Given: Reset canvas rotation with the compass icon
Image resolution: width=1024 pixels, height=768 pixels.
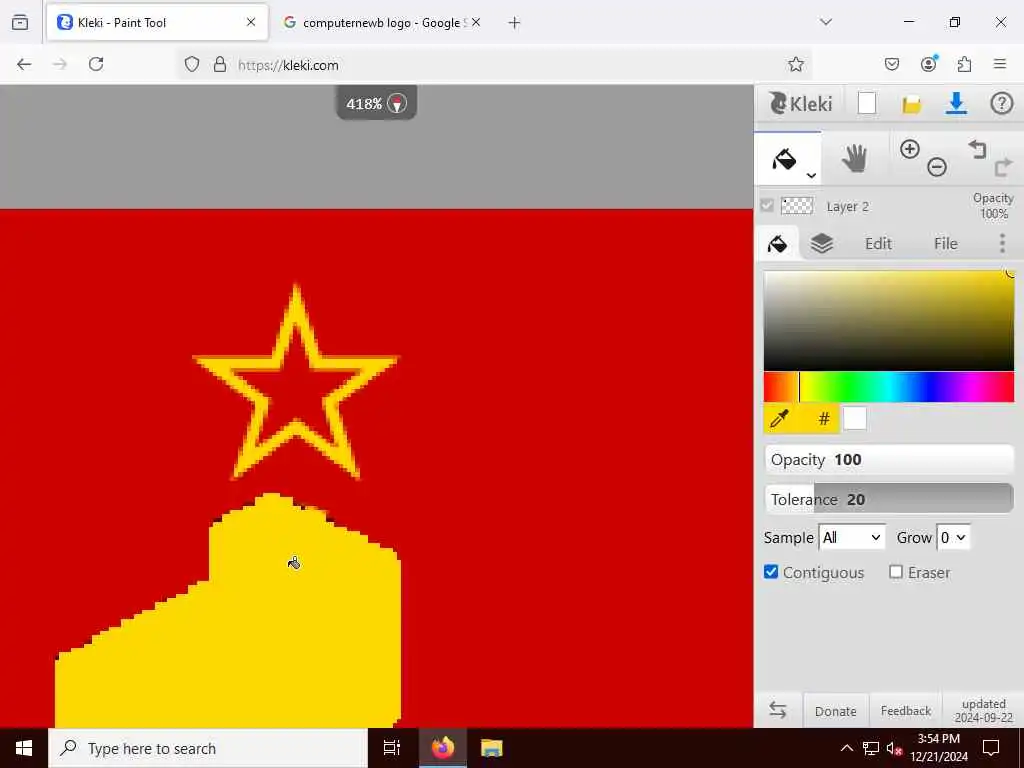Looking at the screenshot, I should 397,103.
